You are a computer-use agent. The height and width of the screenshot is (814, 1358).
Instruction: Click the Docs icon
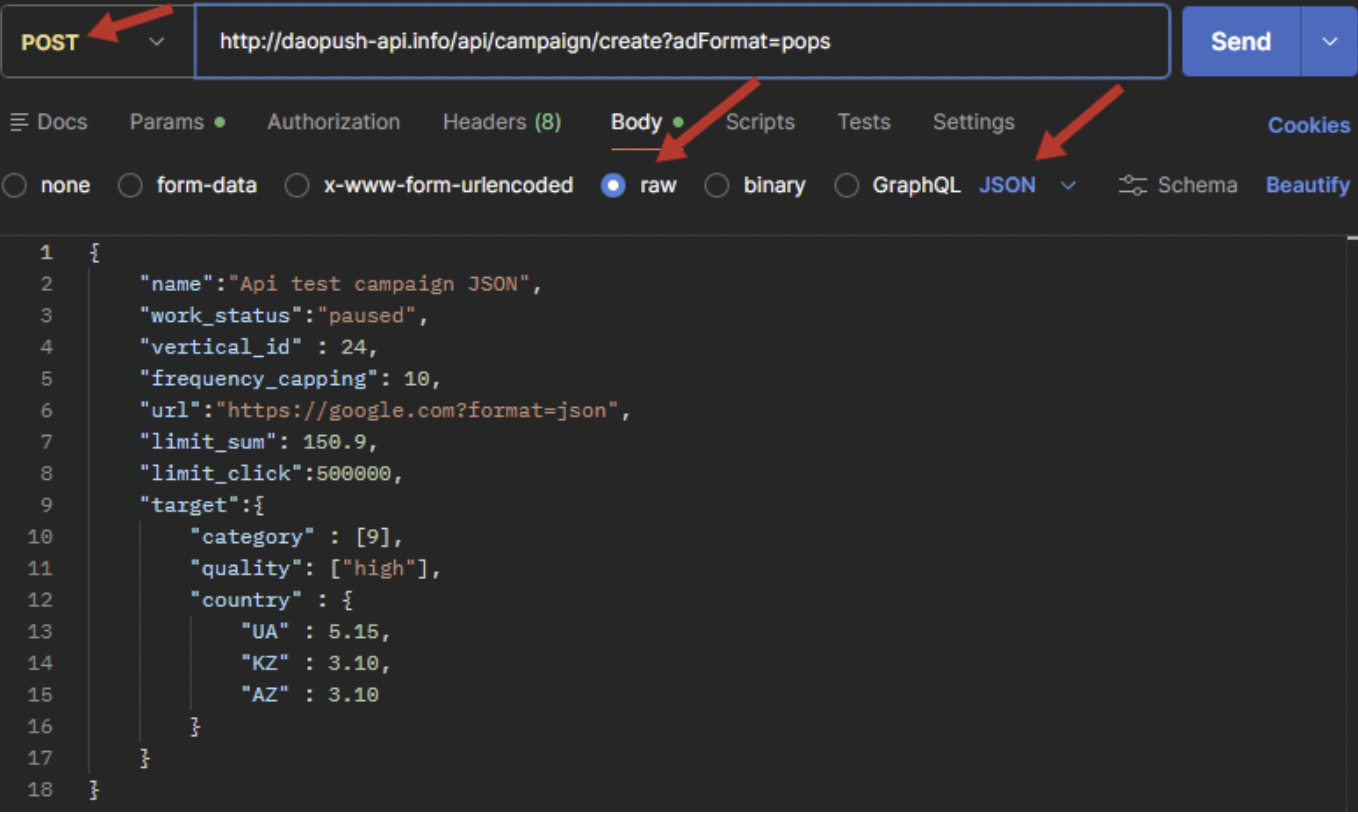(19, 122)
